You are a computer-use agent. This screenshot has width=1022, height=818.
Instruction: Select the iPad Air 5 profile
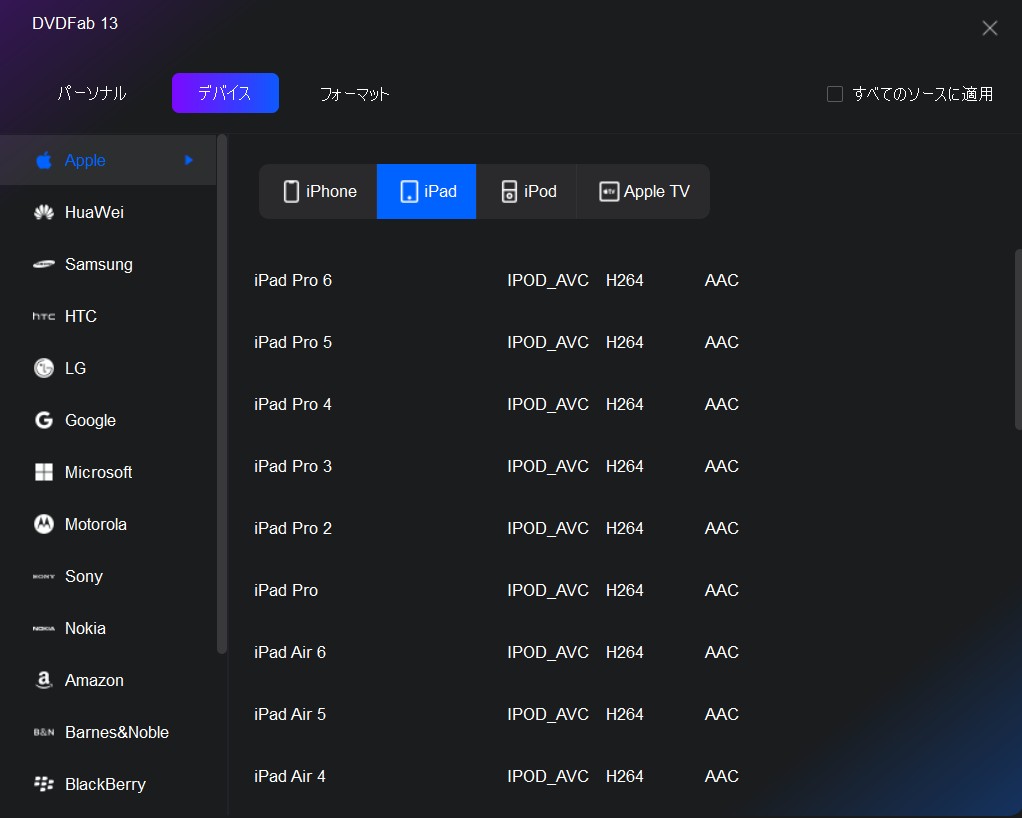tap(290, 714)
